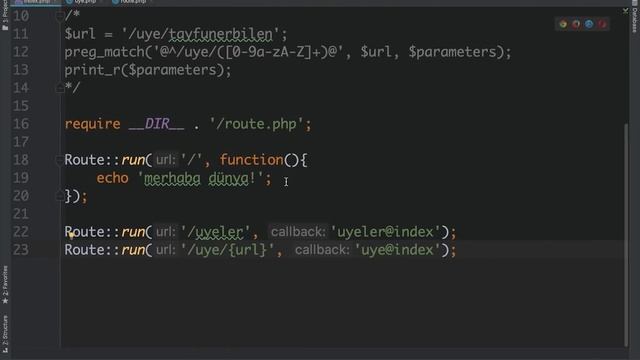Viewport: 640px width, 360px height.
Task: Fold the closure starting at line 18
Action: click(60, 160)
